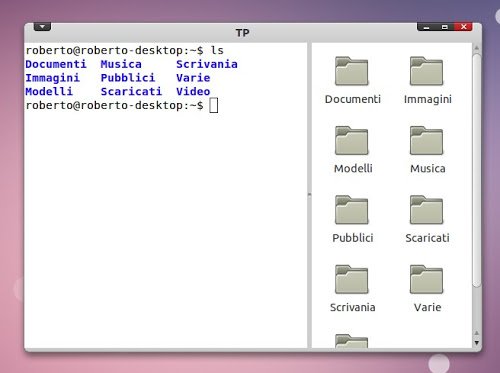
Task: Click the scrollbar down arrow in file pane
Action: [477, 343]
